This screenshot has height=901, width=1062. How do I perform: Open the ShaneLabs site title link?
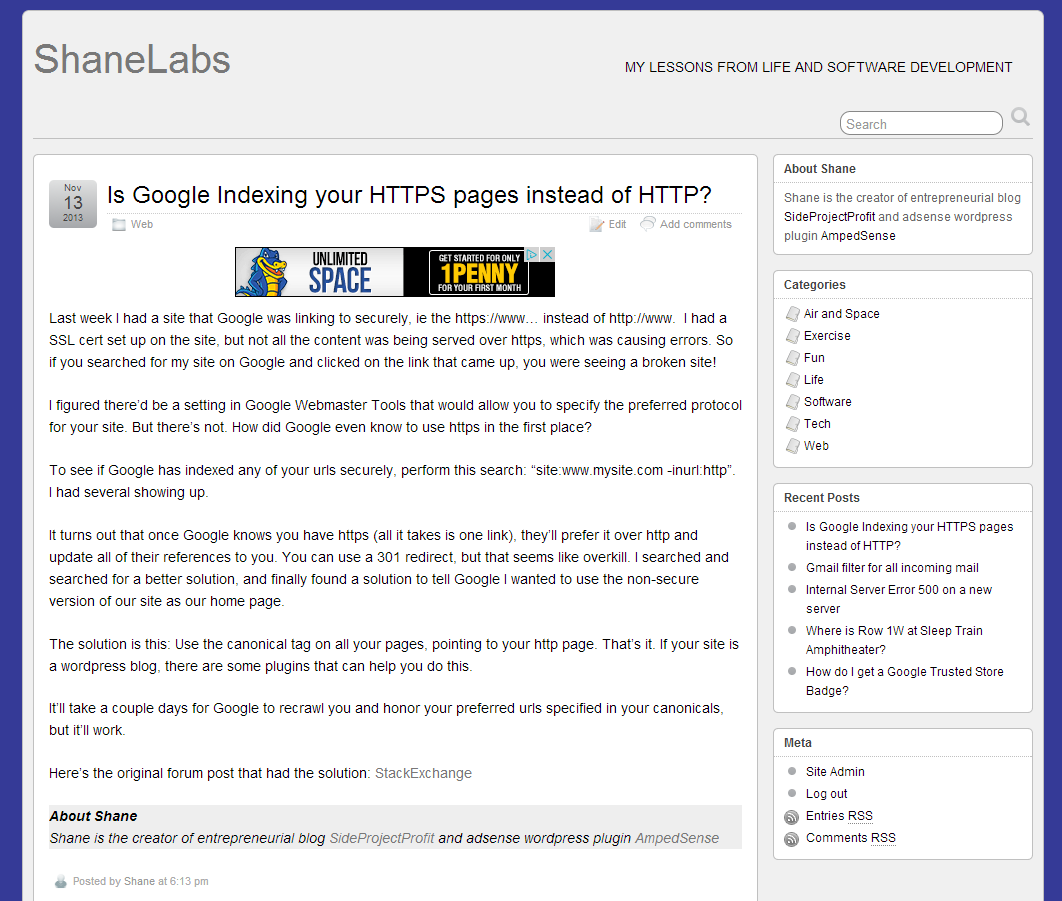point(132,60)
